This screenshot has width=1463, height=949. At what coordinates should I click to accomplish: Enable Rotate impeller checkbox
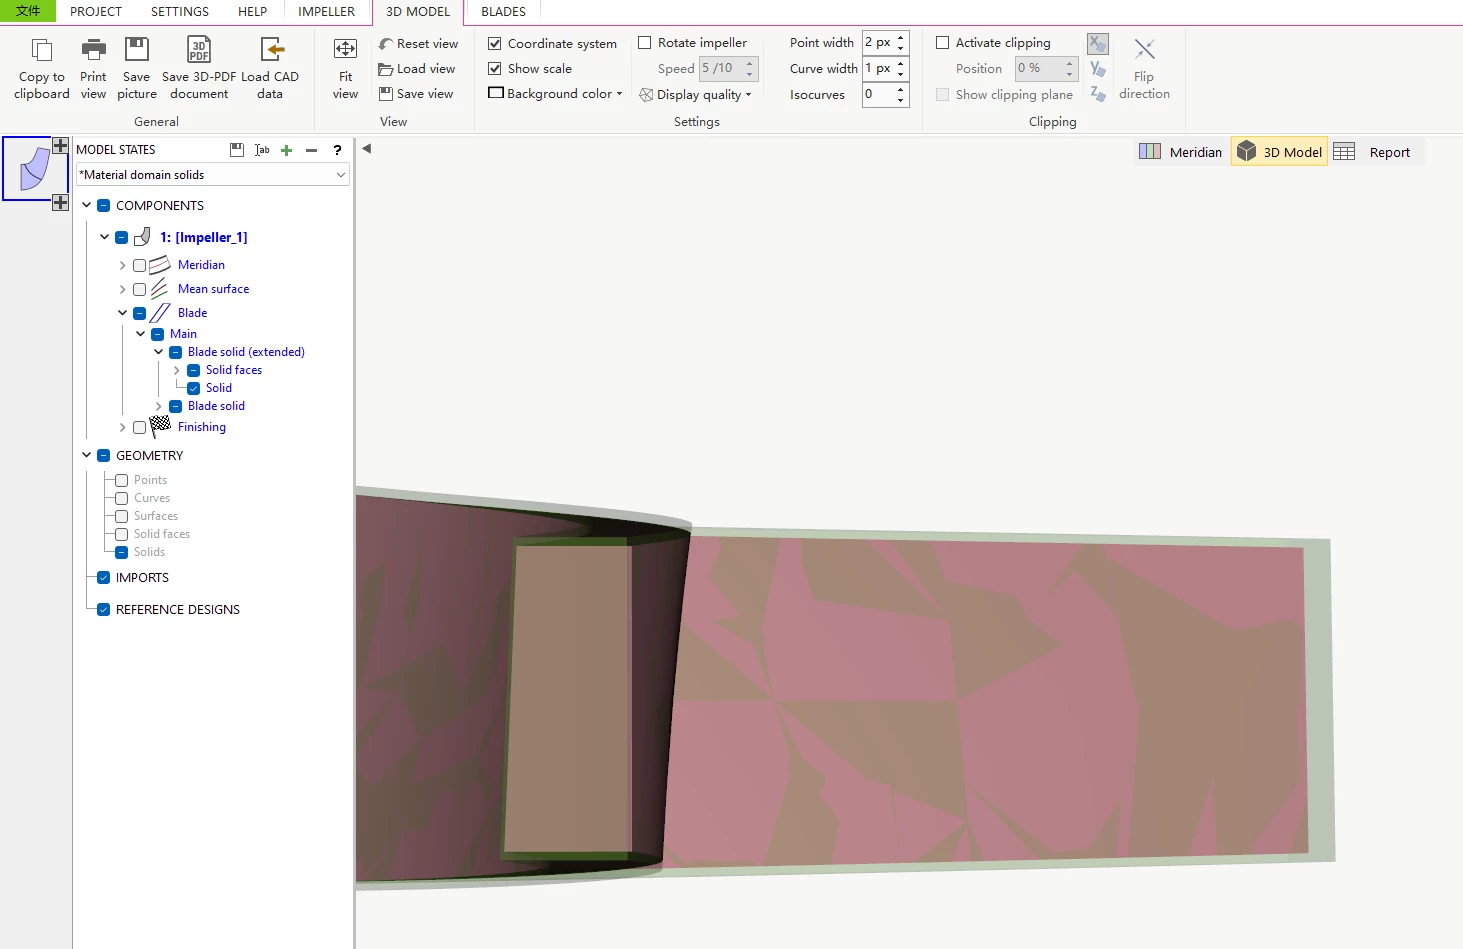click(645, 43)
